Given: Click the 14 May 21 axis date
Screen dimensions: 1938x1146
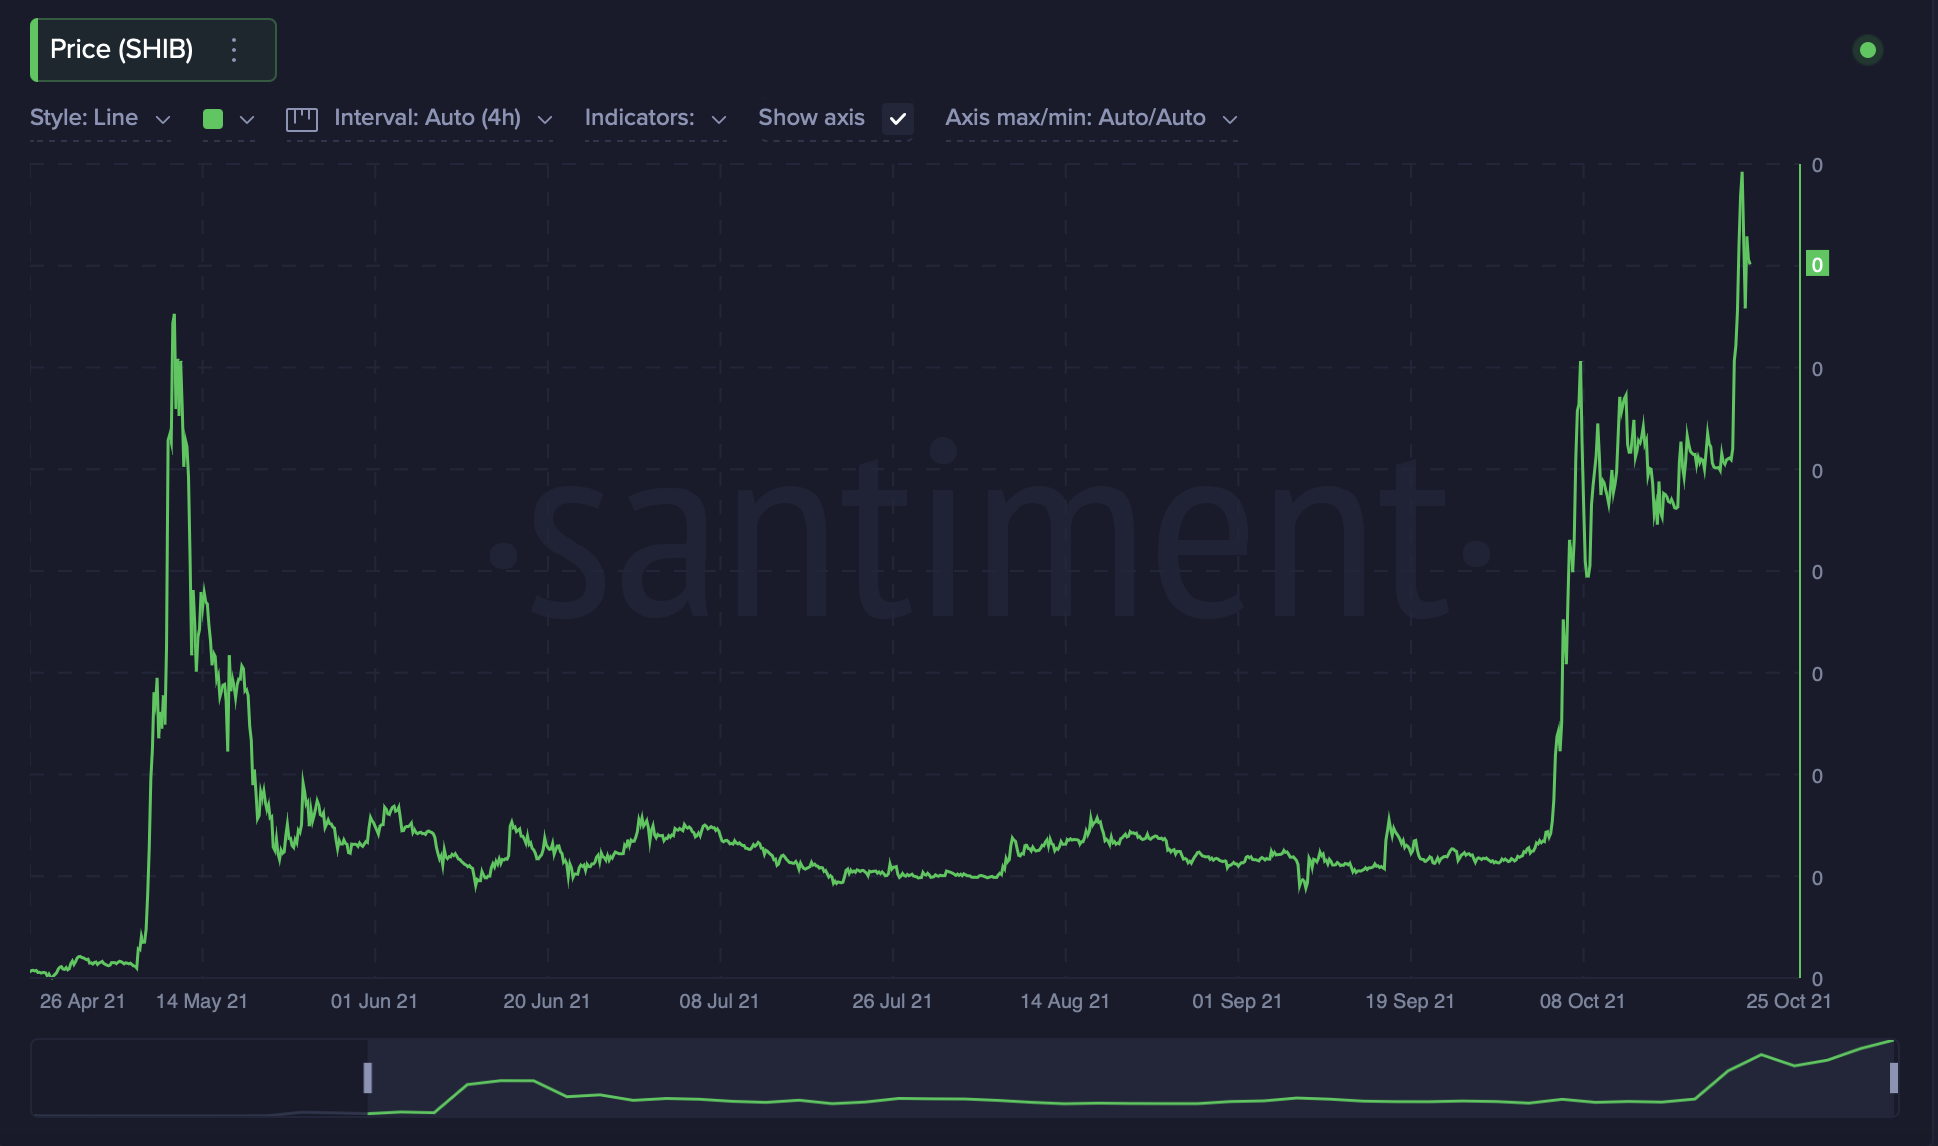Looking at the screenshot, I should [x=201, y=1001].
